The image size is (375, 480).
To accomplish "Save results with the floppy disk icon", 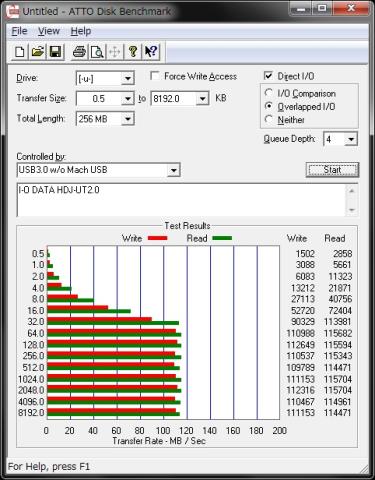I will click(x=55, y=52).
